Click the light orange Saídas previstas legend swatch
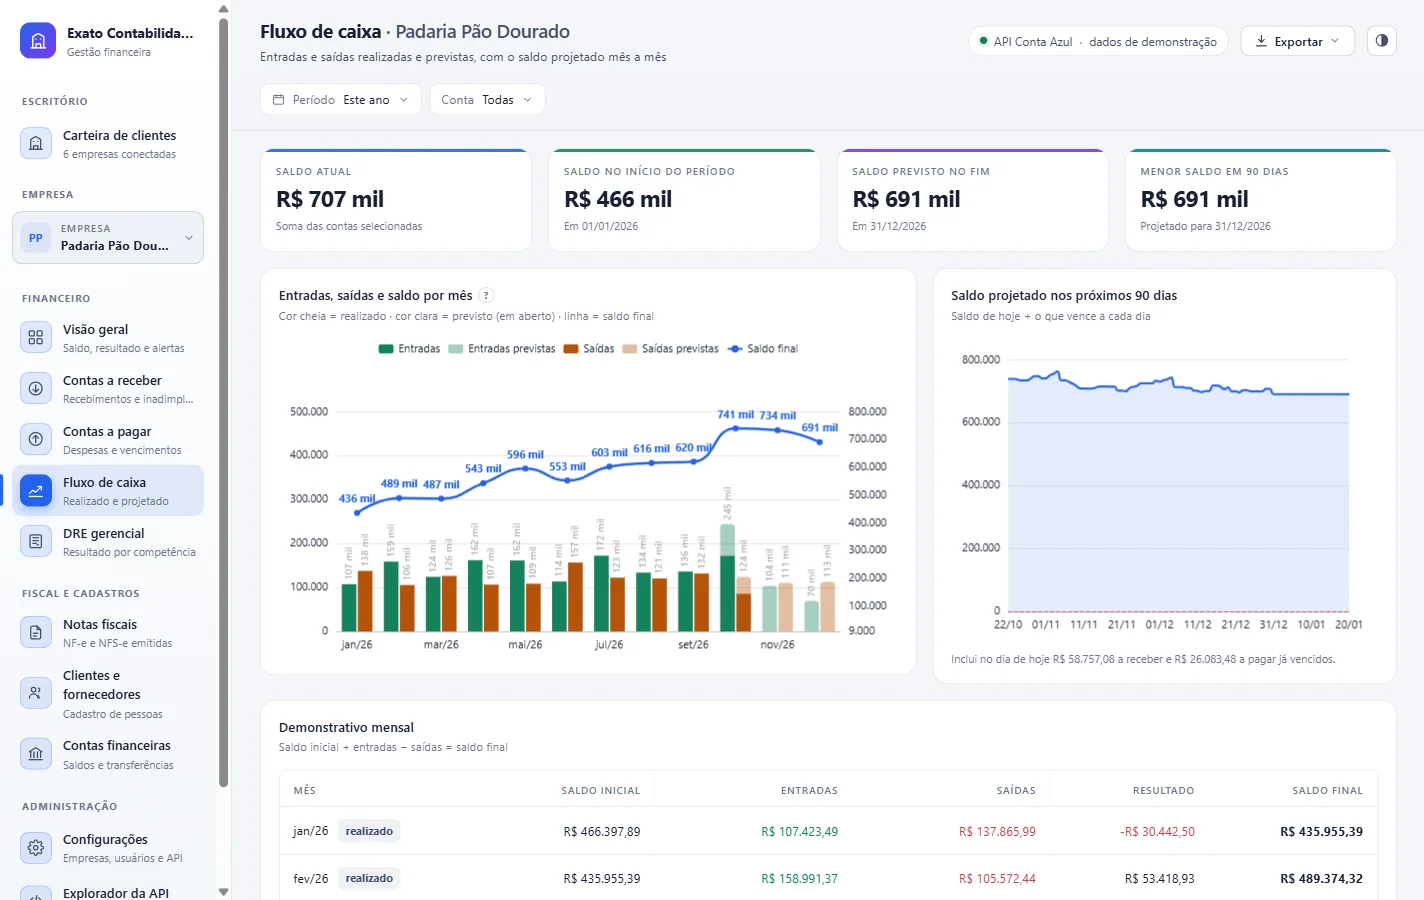 pos(630,349)
